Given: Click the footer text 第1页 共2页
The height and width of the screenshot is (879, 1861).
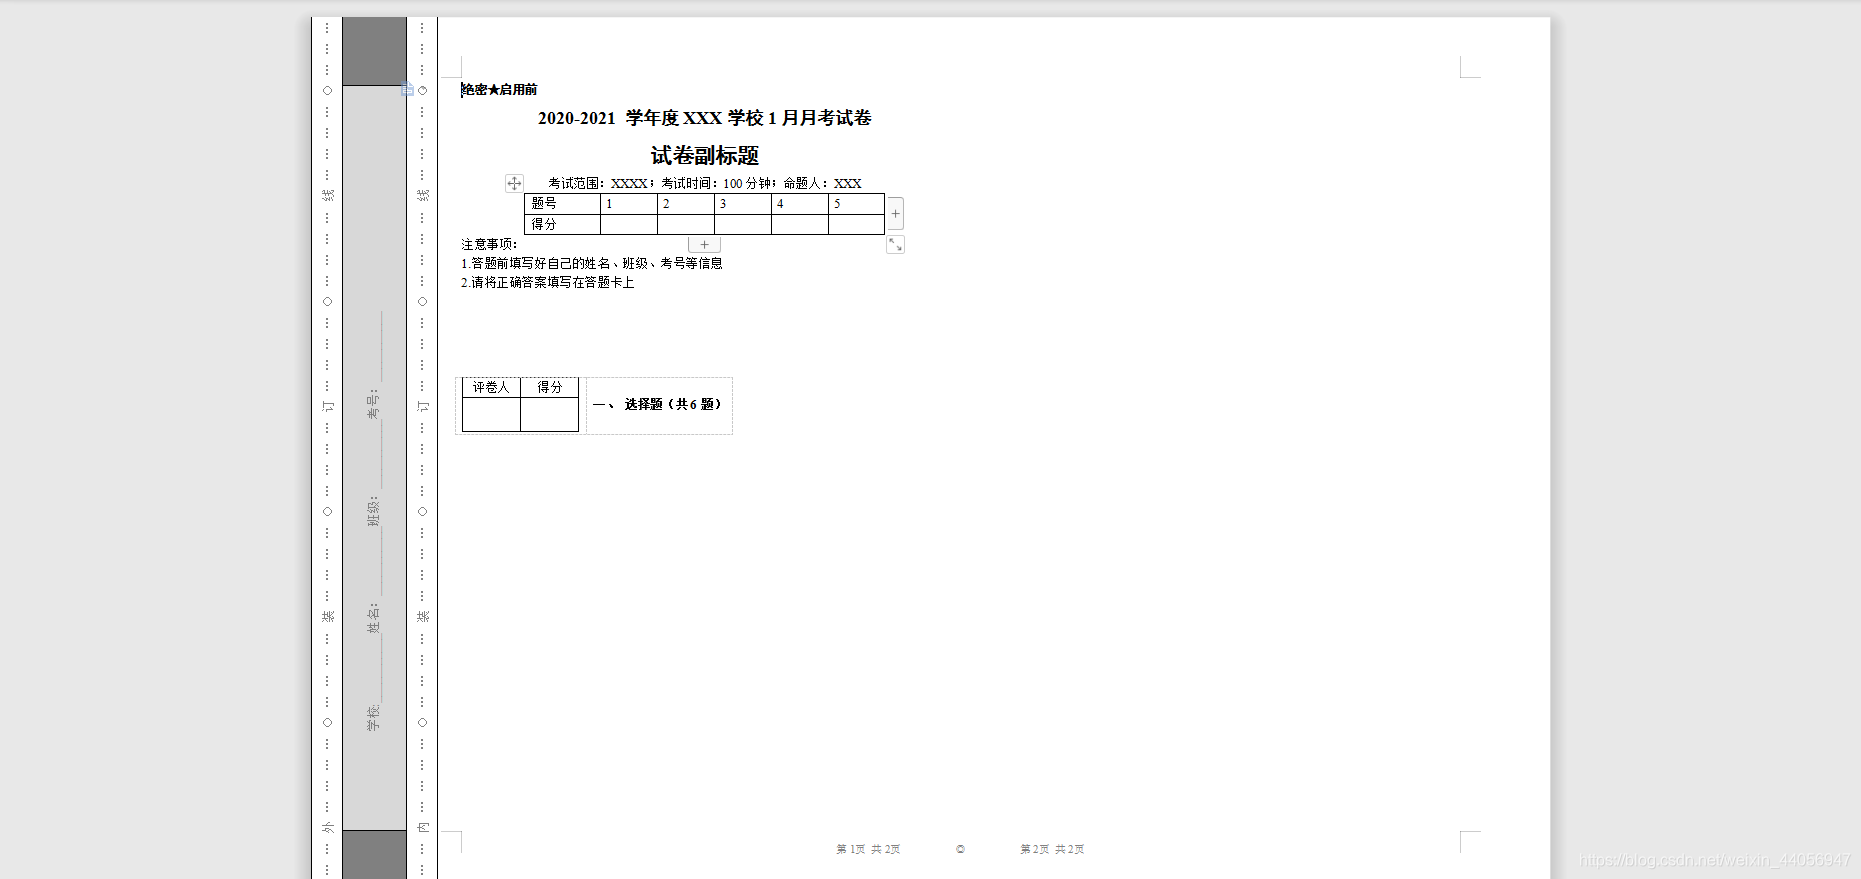Looking at the screenshot, I should click(868, 849).
